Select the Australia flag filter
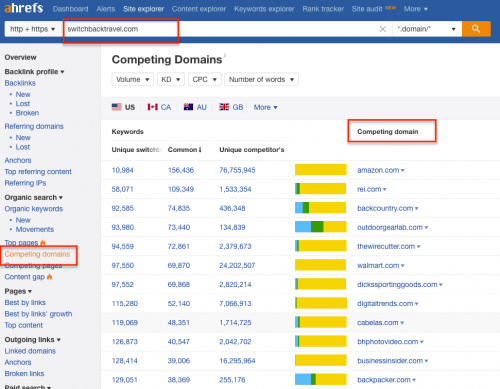 tap(195, 107)
